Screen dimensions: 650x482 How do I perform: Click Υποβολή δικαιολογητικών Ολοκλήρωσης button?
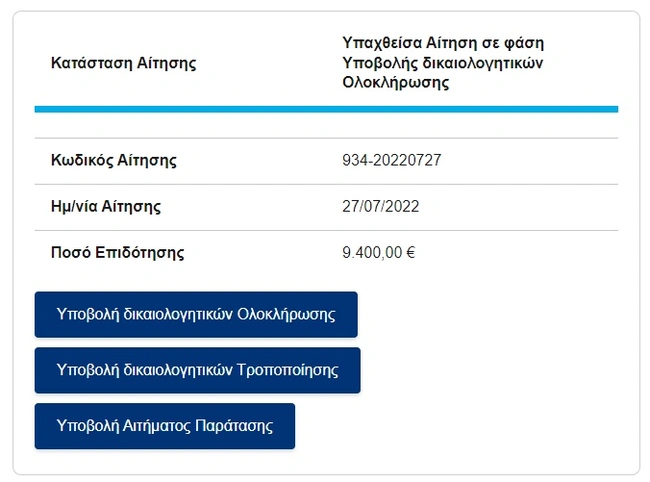(196, 314)
